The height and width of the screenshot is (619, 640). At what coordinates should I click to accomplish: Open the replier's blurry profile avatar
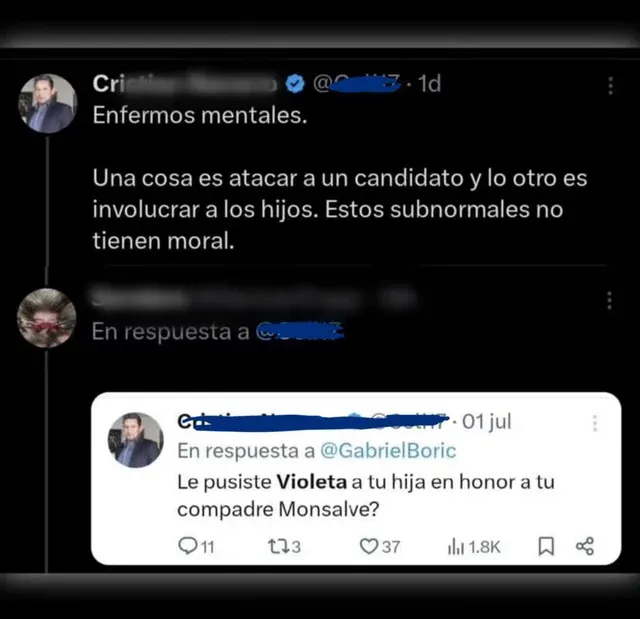point(47,318)
